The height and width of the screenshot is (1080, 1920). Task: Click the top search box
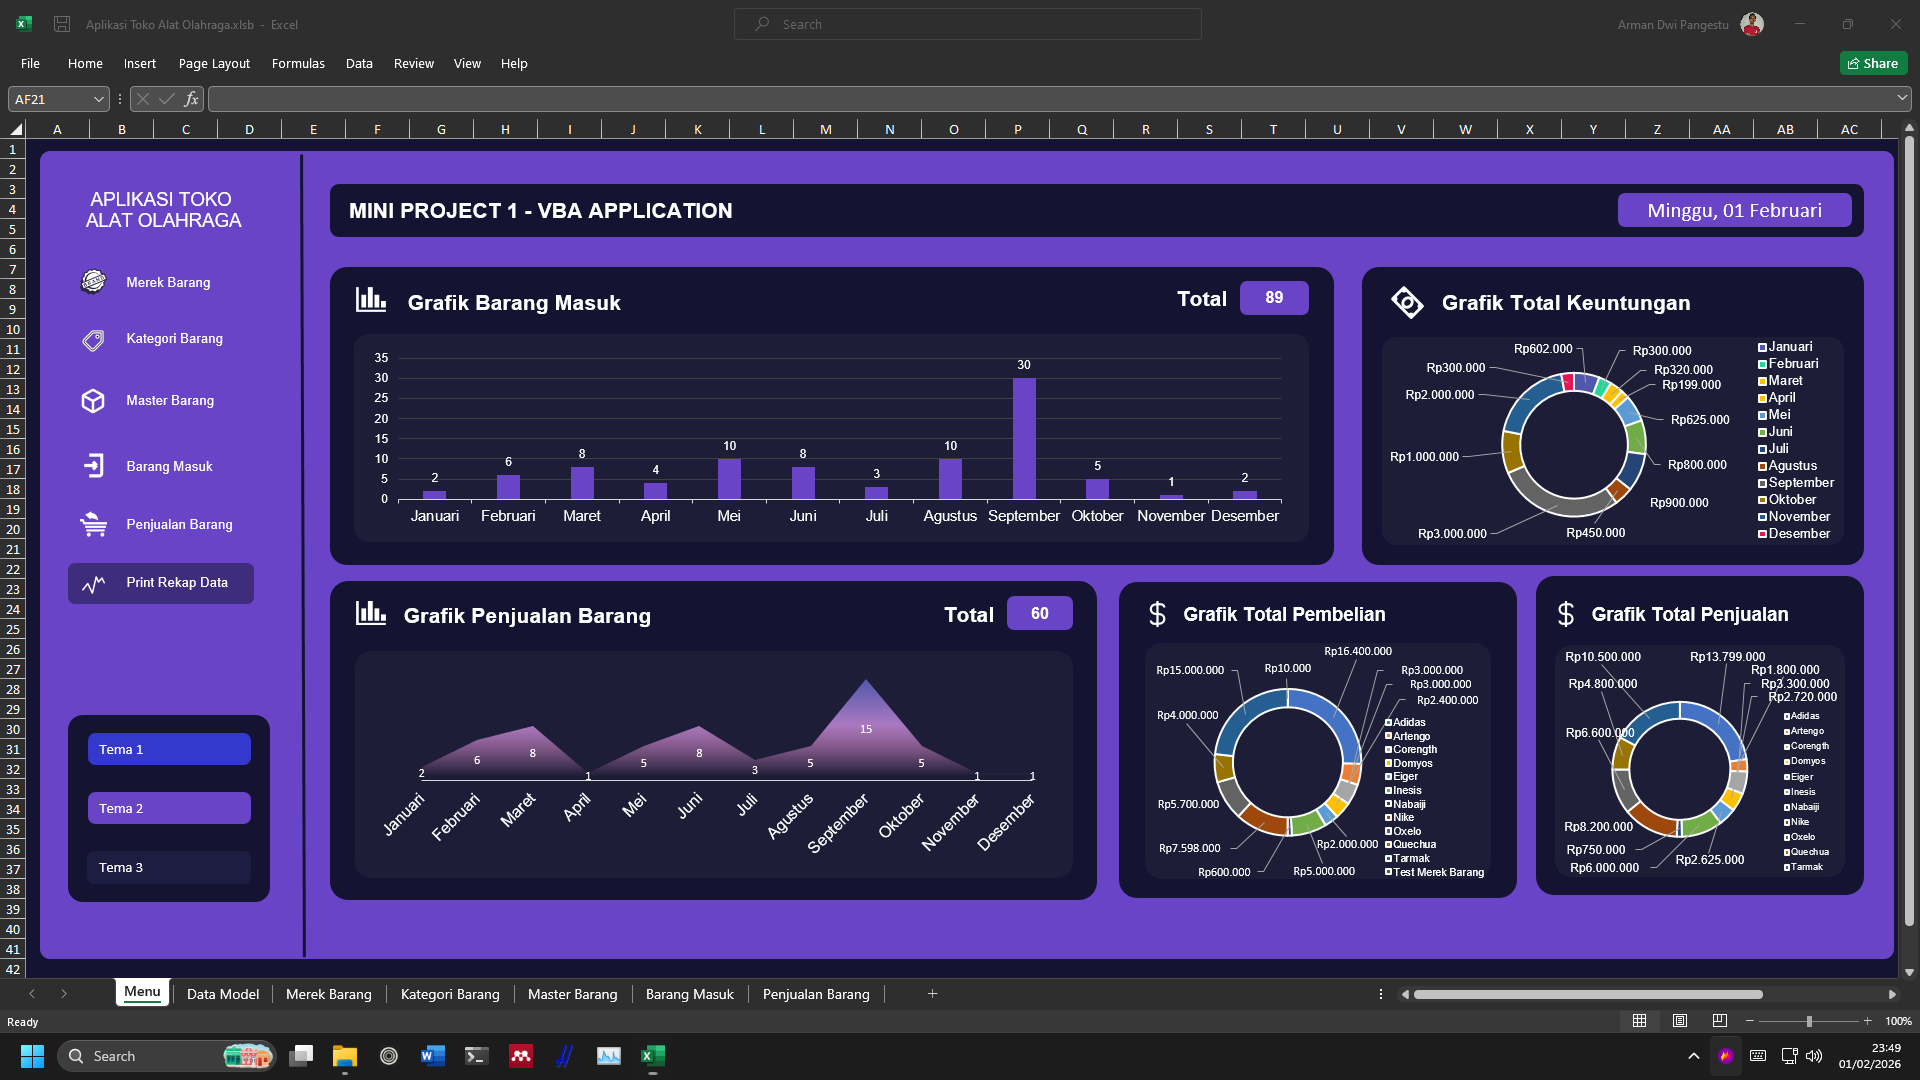(x=967, y=24)
